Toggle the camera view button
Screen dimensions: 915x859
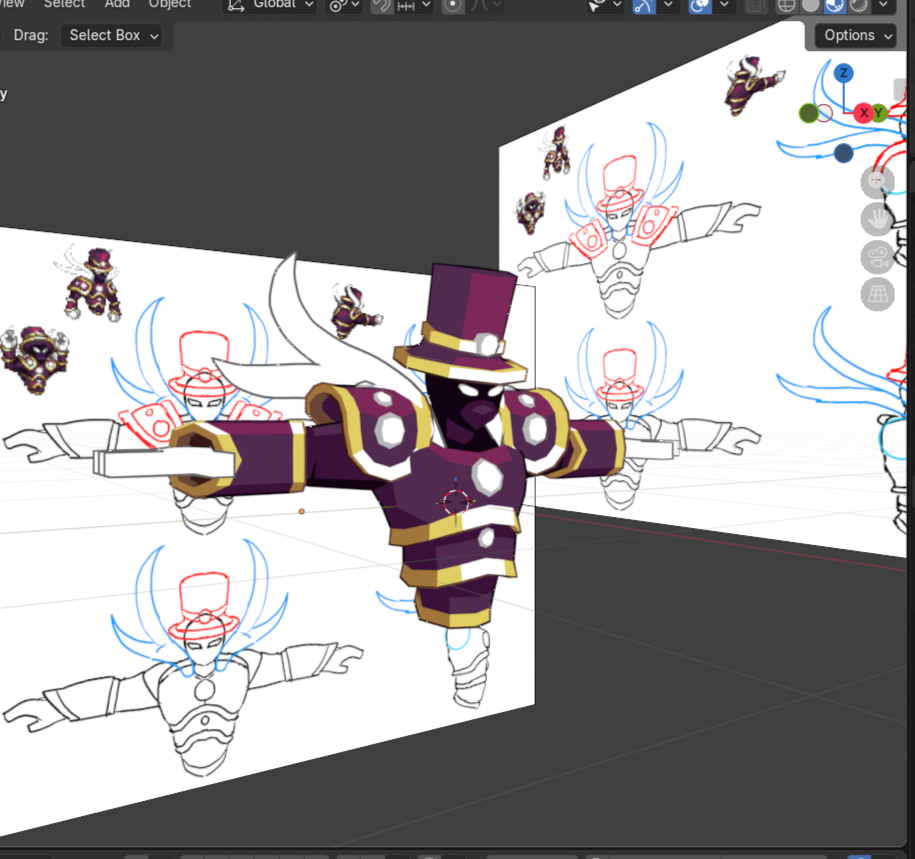pos(877,257)
